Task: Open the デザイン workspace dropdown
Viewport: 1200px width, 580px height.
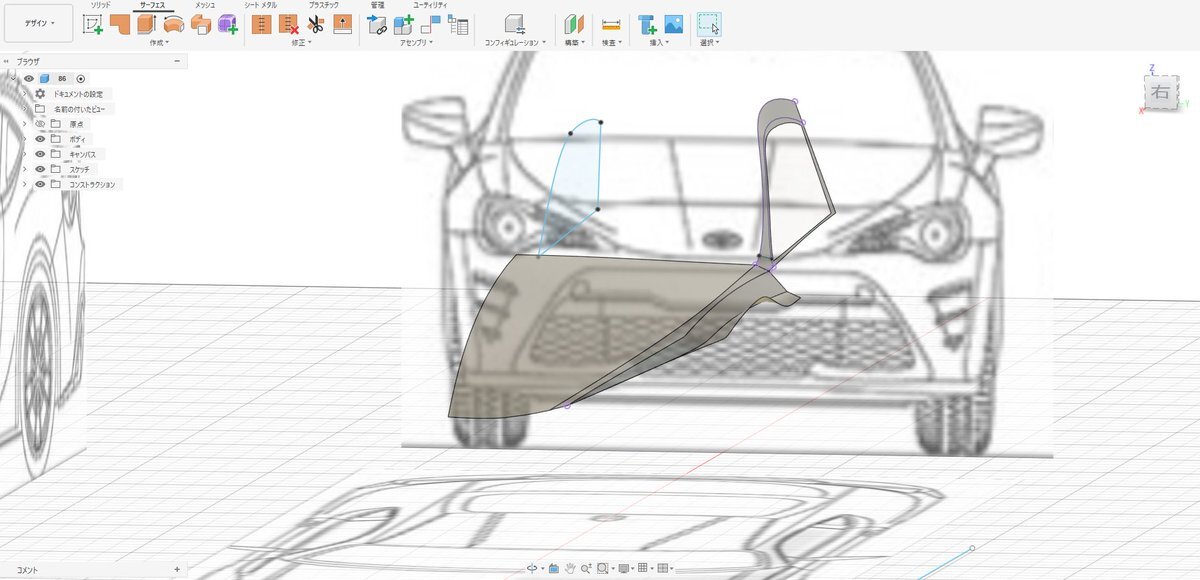Action: [38, 22]
